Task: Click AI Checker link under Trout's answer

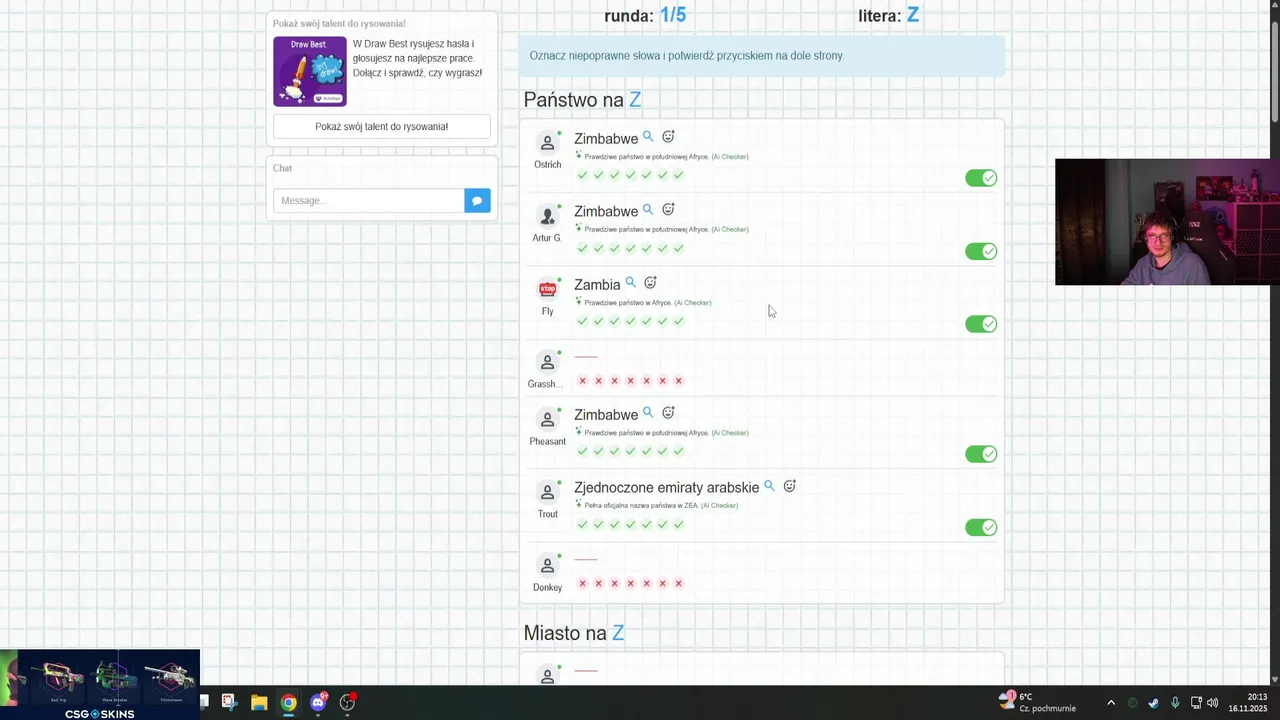Action: pos(719,506)
